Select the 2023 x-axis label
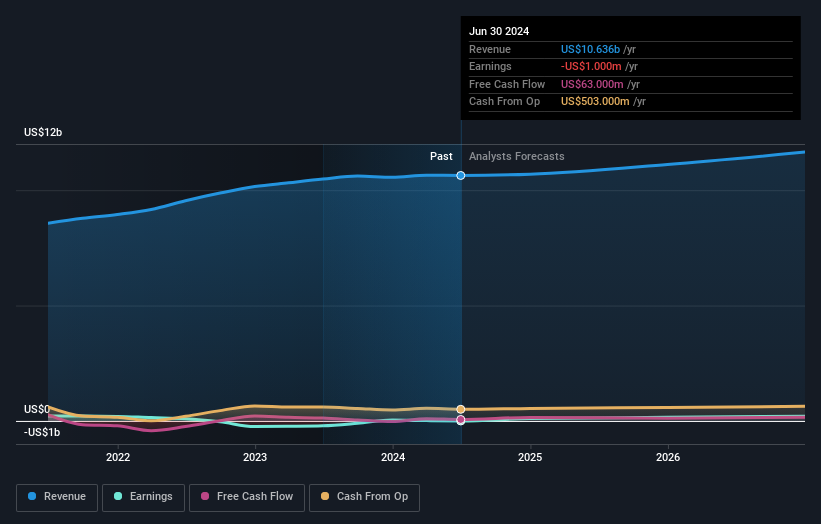 click(255, 457)
